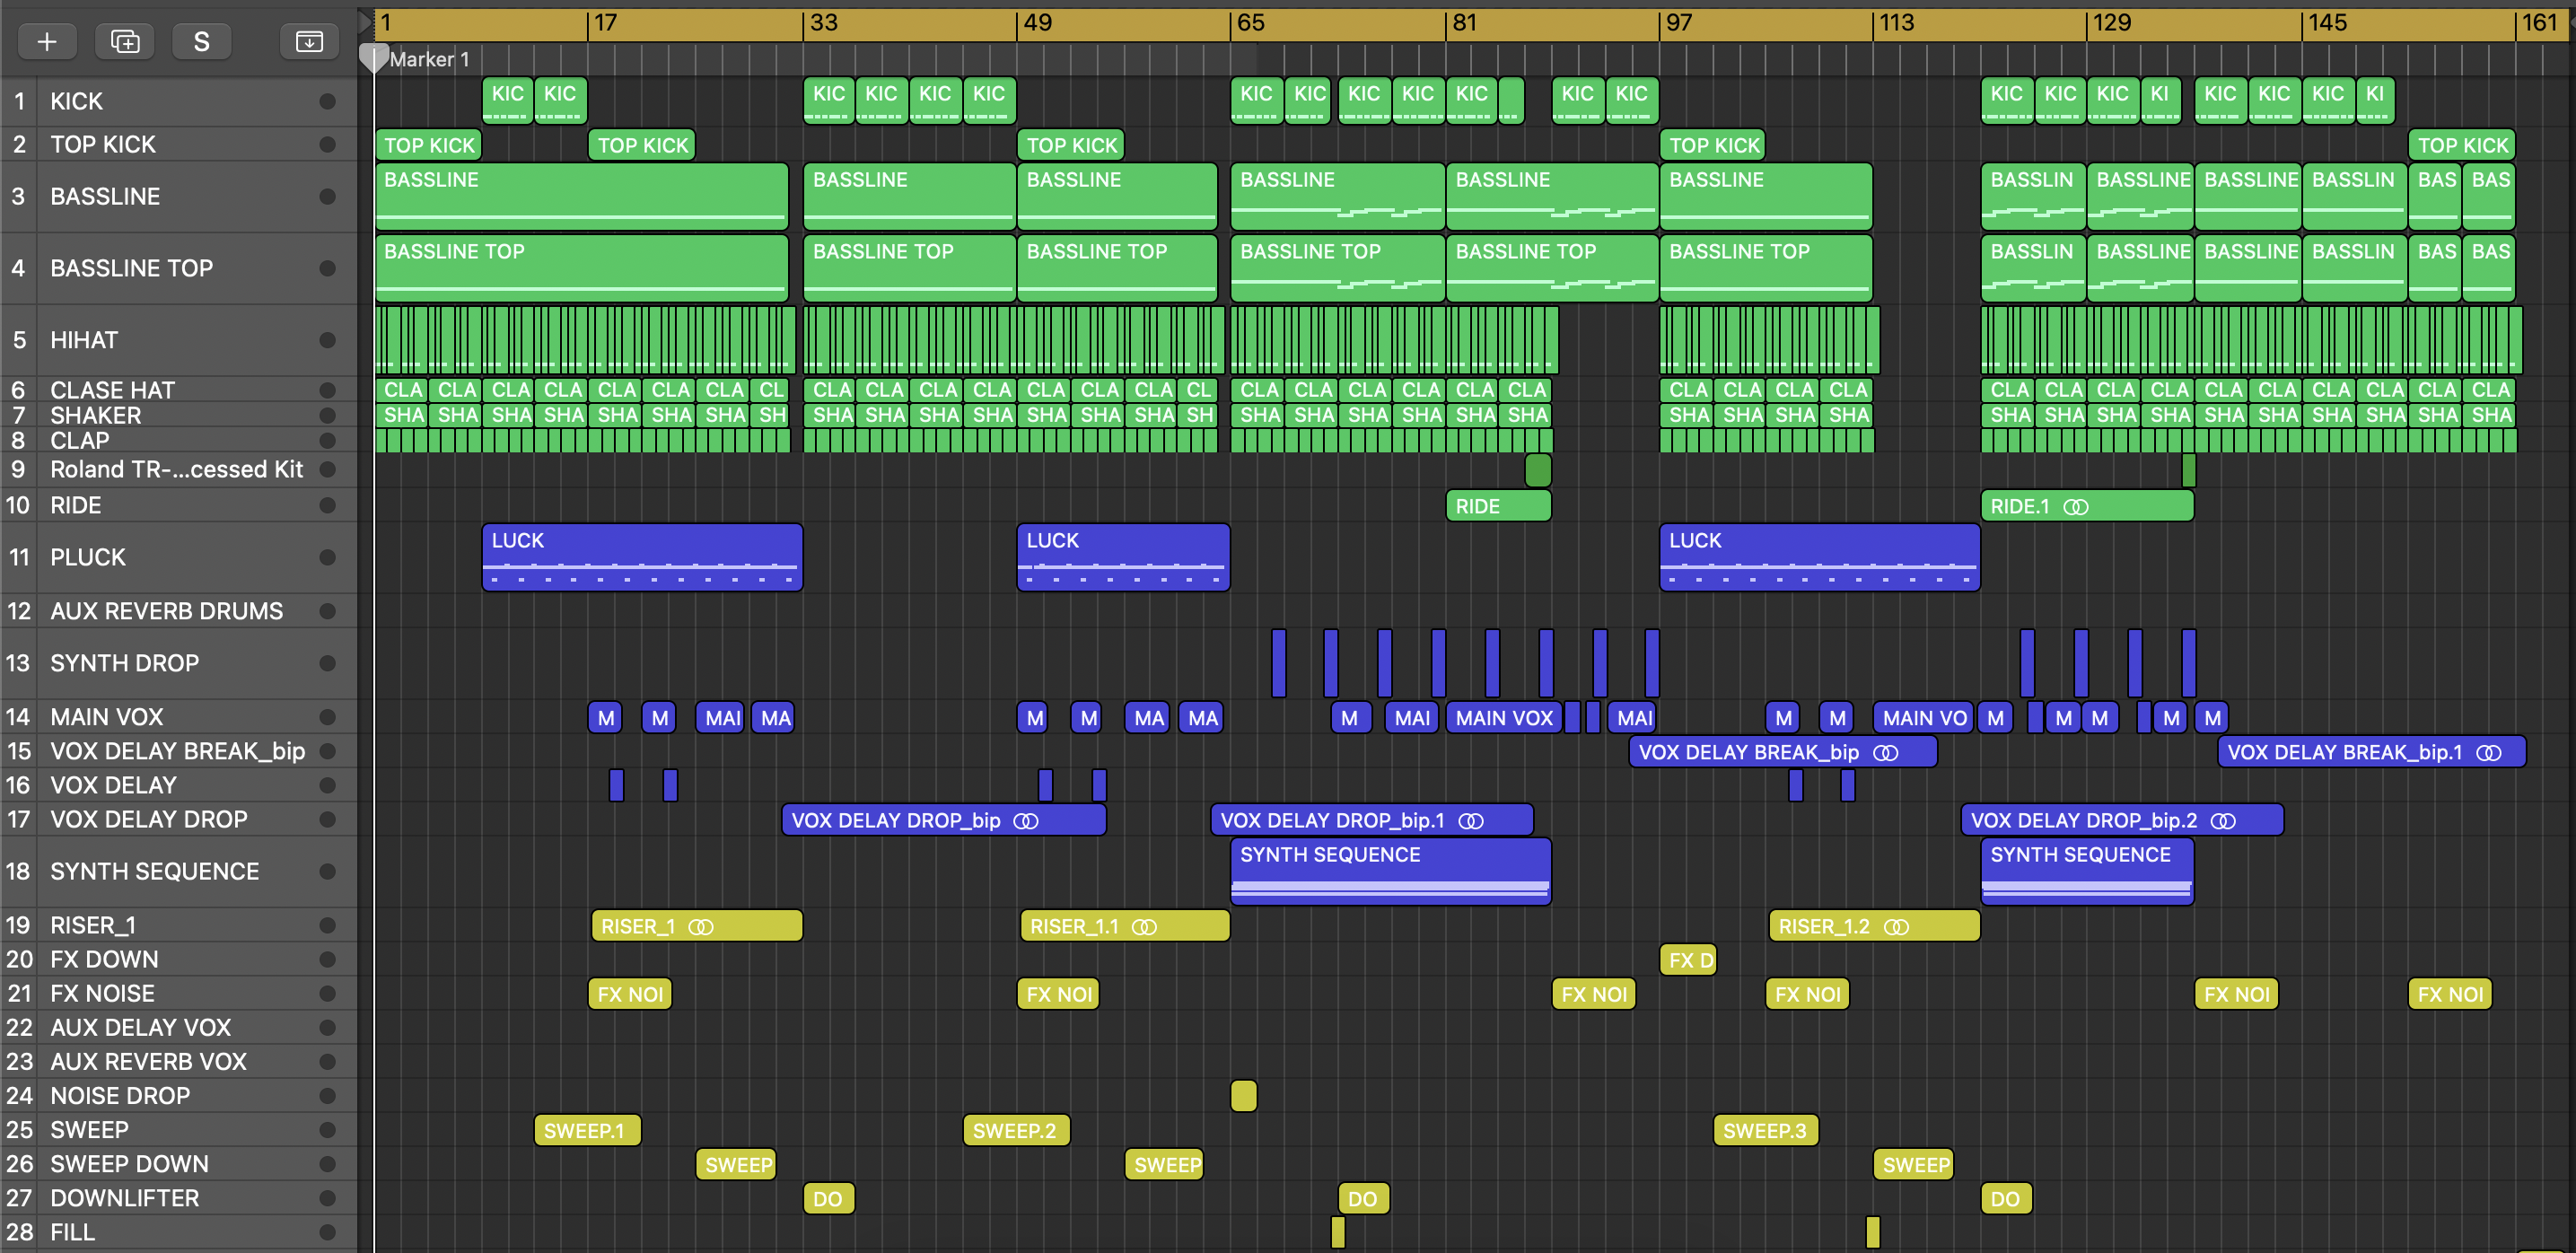
Task: Select the AUX REVERB DRUMS track
Action: pos(178,611)
